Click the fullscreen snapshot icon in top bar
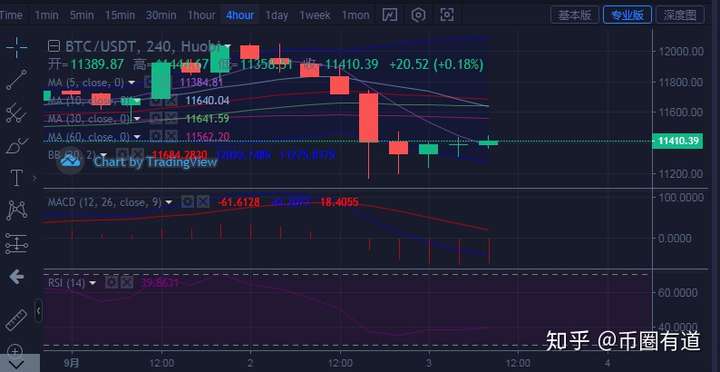This screenshot has height=372, width=720. (447, 15)
